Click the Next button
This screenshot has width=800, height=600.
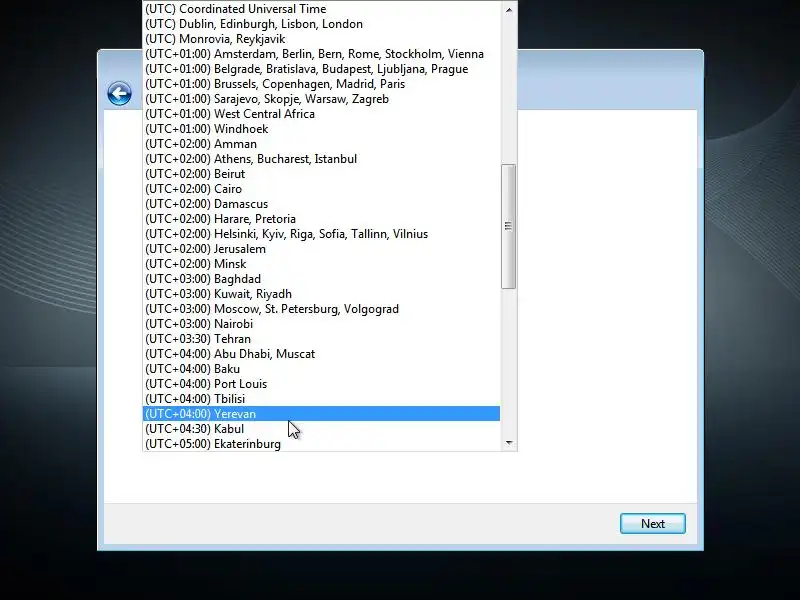(x=653, y=523)
